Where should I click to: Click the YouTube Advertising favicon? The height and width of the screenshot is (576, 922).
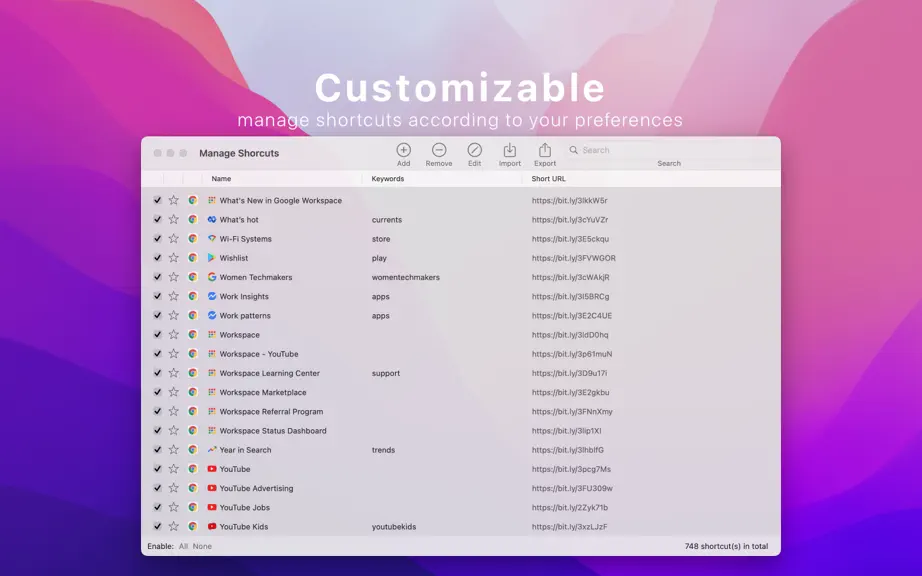click(x=212, y=488)
